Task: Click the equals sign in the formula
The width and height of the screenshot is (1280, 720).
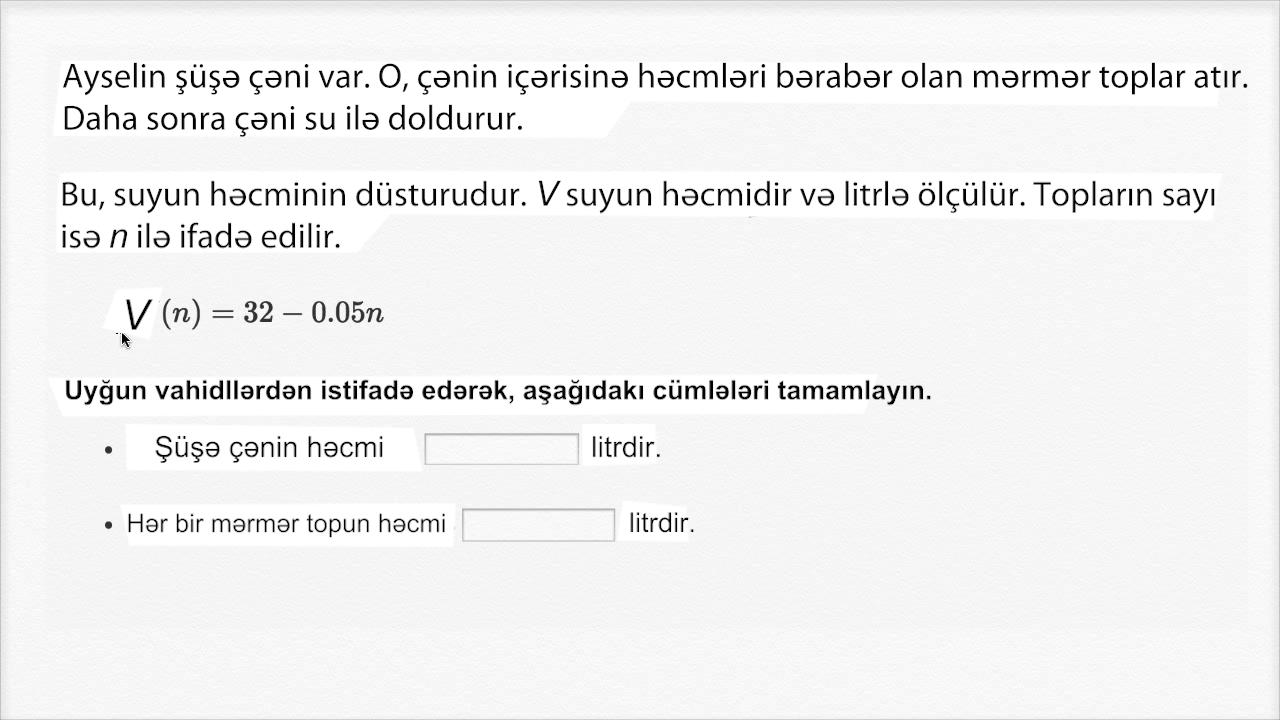Action: tap(223, 314)
